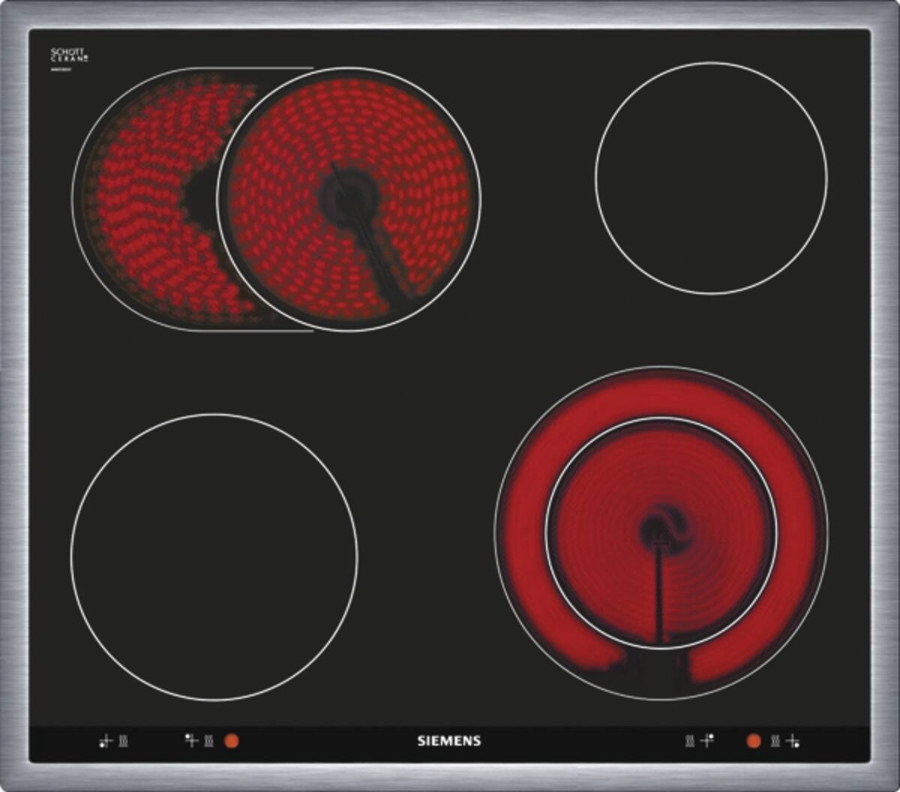
Task: Tap the front-right zone position symbol
Action: tap(794, 741)
